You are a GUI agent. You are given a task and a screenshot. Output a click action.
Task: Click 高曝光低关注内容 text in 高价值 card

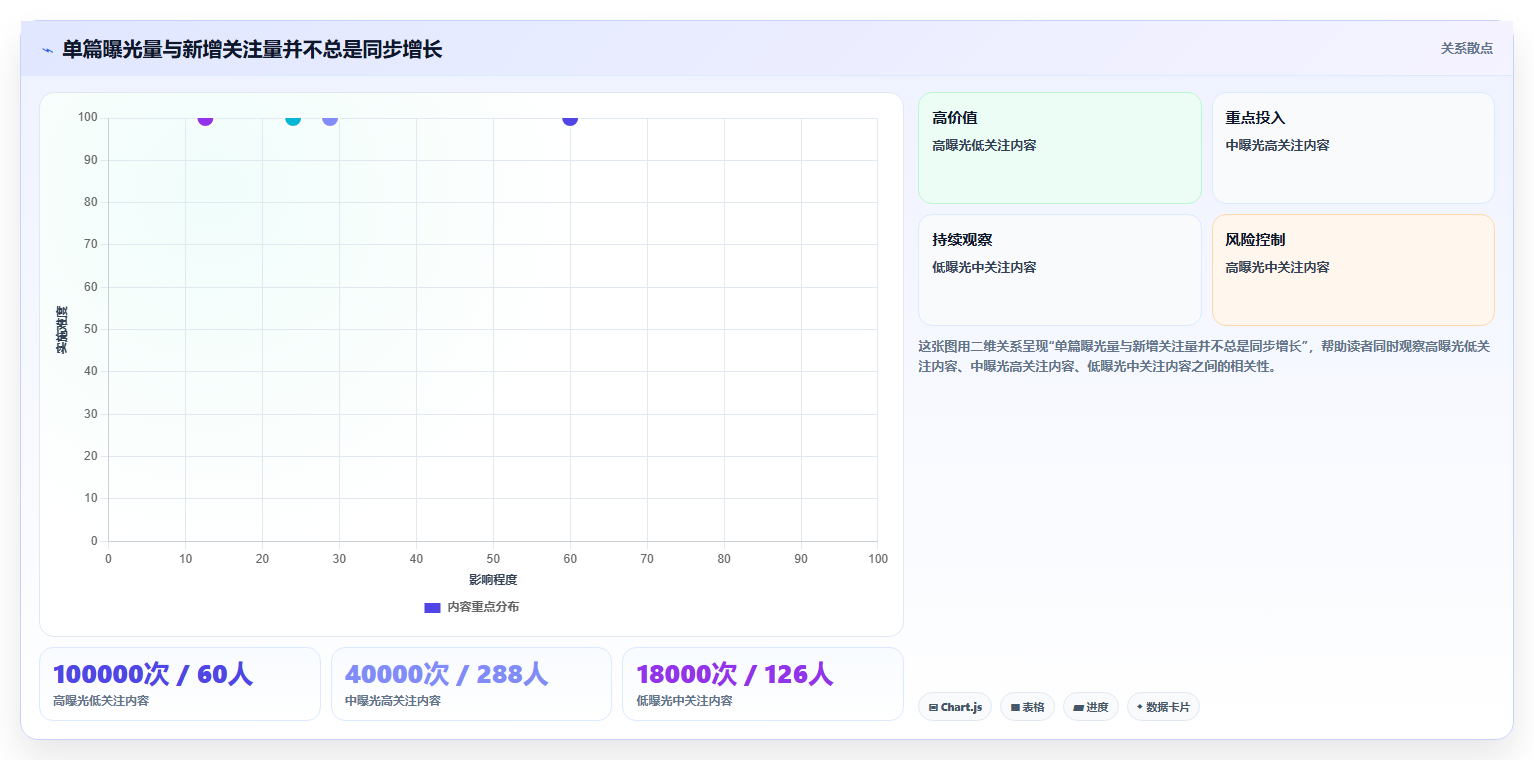coord(984,145)
